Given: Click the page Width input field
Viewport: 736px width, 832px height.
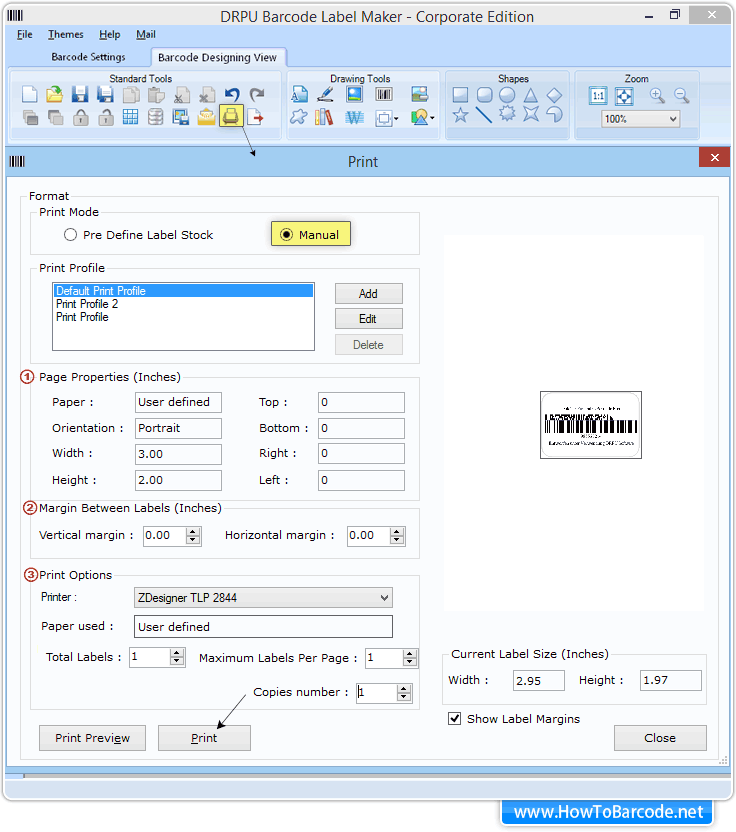Looking at the screenshot, I should (x=178, y=454).
